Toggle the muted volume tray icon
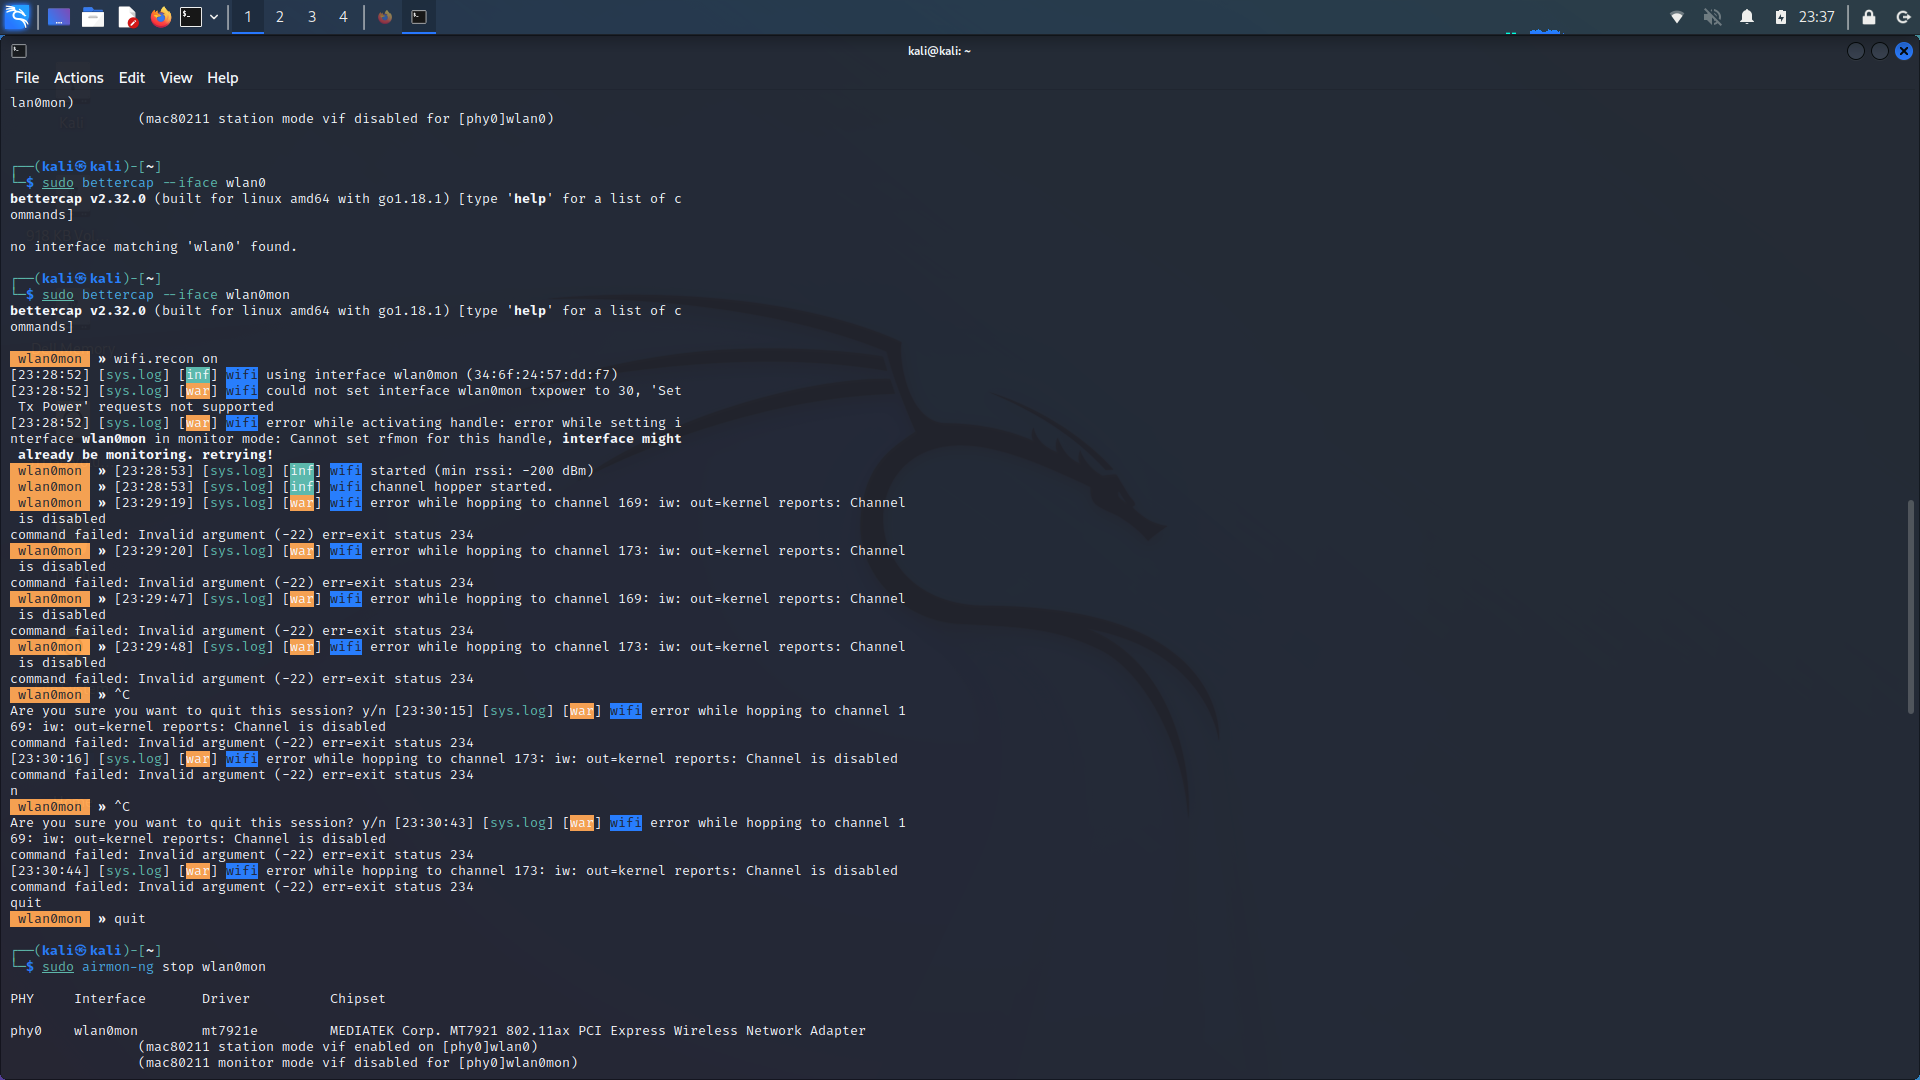Screen dimensions: 1920x1080 coord(1712,17)
